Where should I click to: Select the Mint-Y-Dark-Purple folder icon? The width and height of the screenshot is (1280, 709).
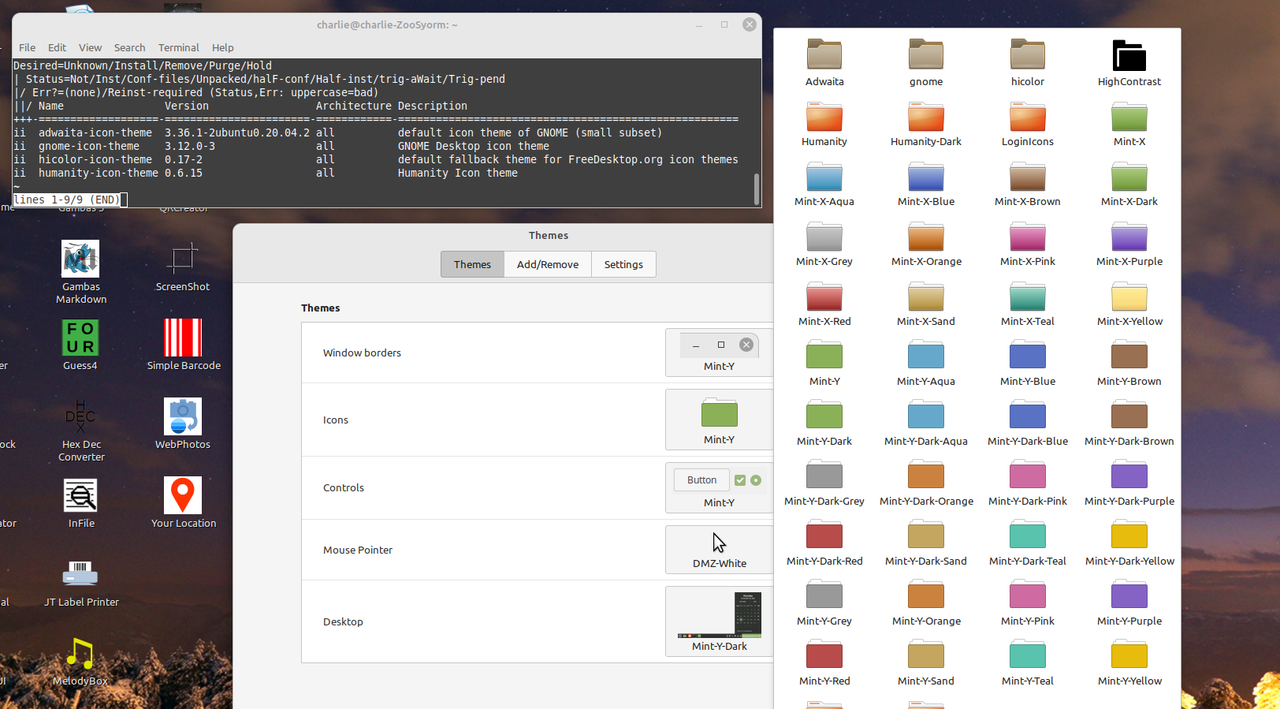click(x=1129, y=484)
